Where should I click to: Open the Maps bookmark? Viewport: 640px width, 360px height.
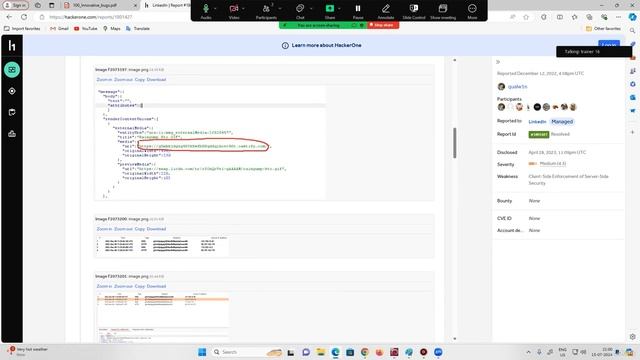(112, 29)
